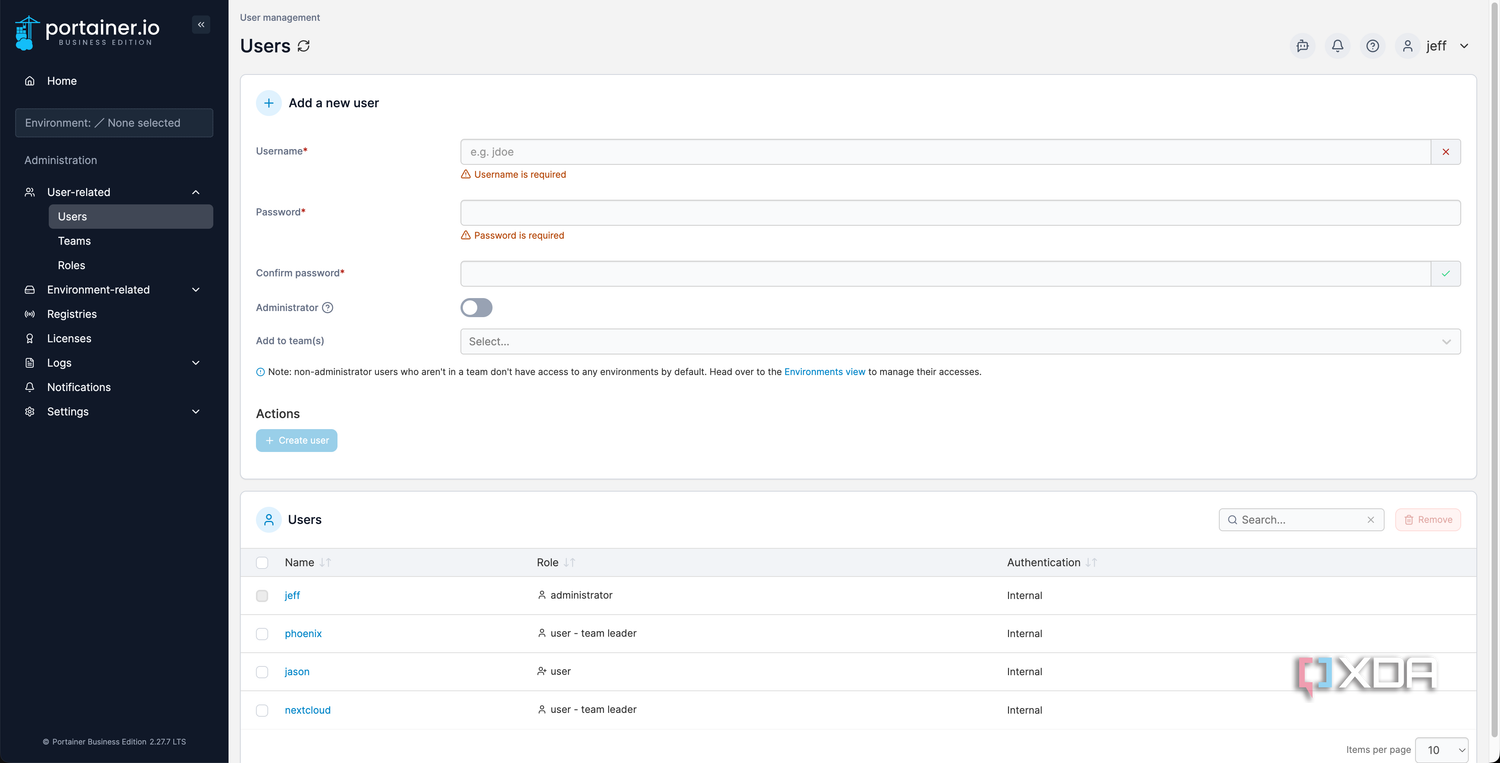Screen dimensions: 1500x763
Task: Open the jeff user account menu
Action: click(x=1435, y=46)
